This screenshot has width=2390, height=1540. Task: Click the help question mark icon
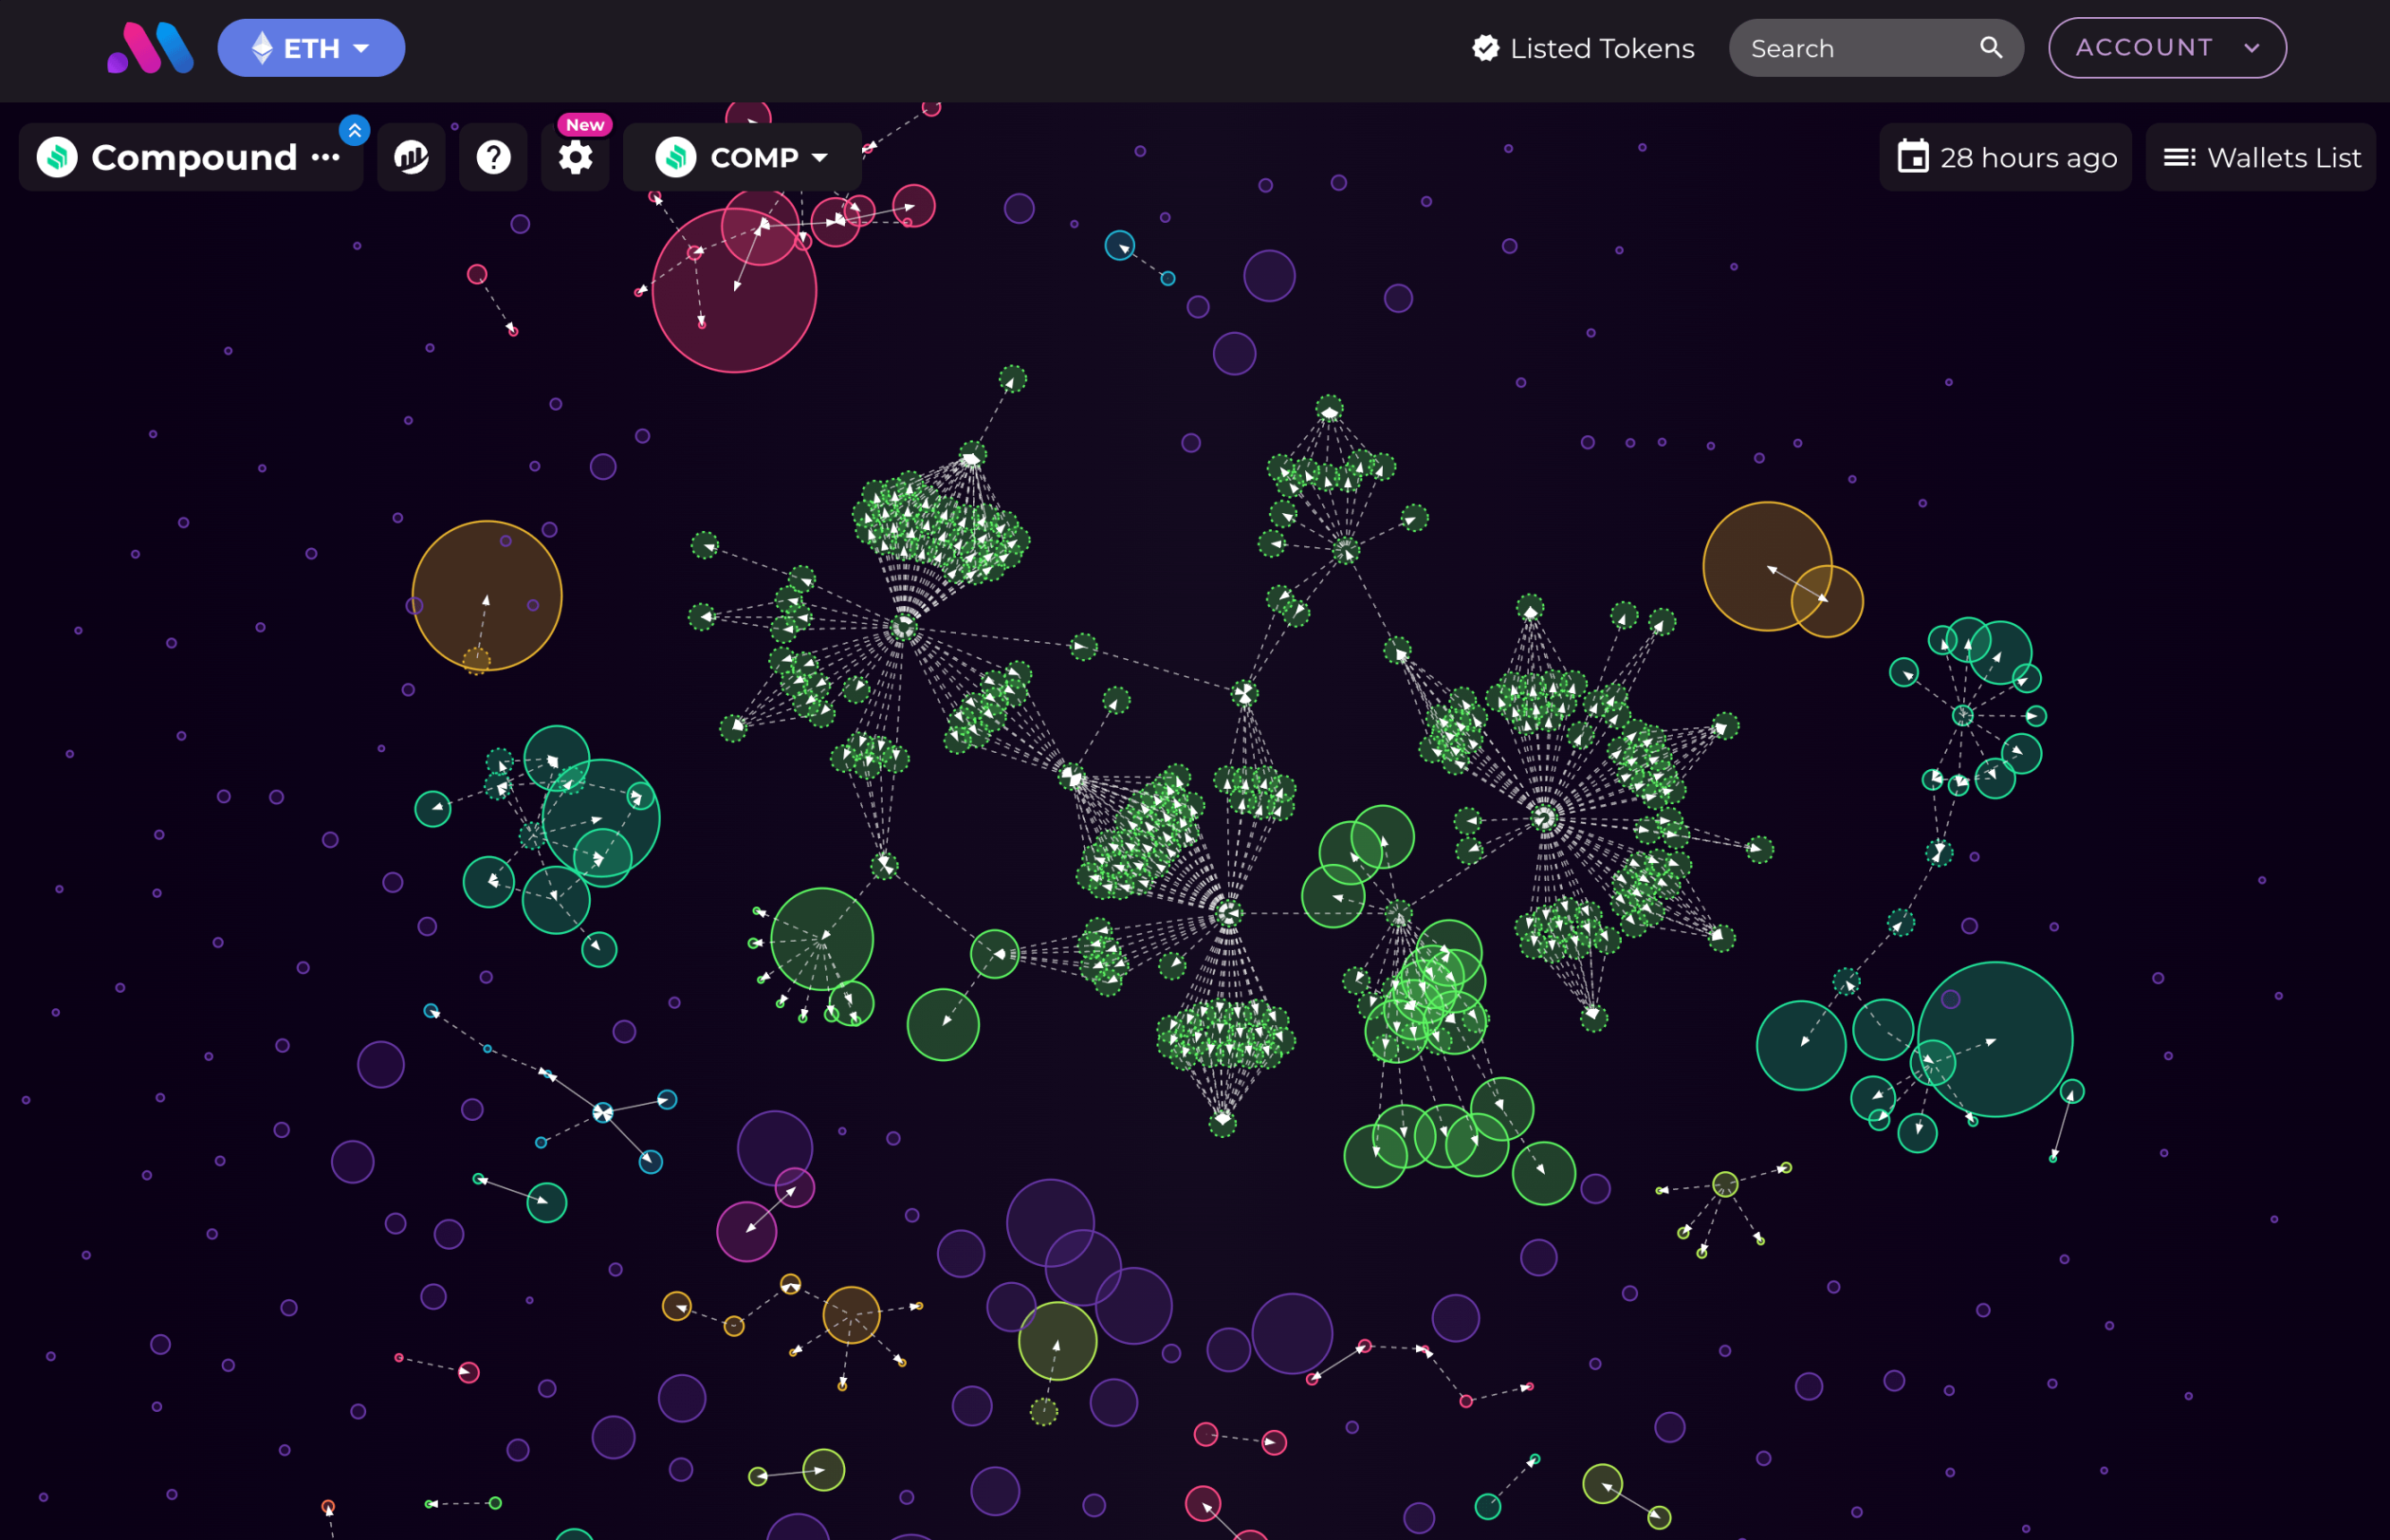point(495,158)
